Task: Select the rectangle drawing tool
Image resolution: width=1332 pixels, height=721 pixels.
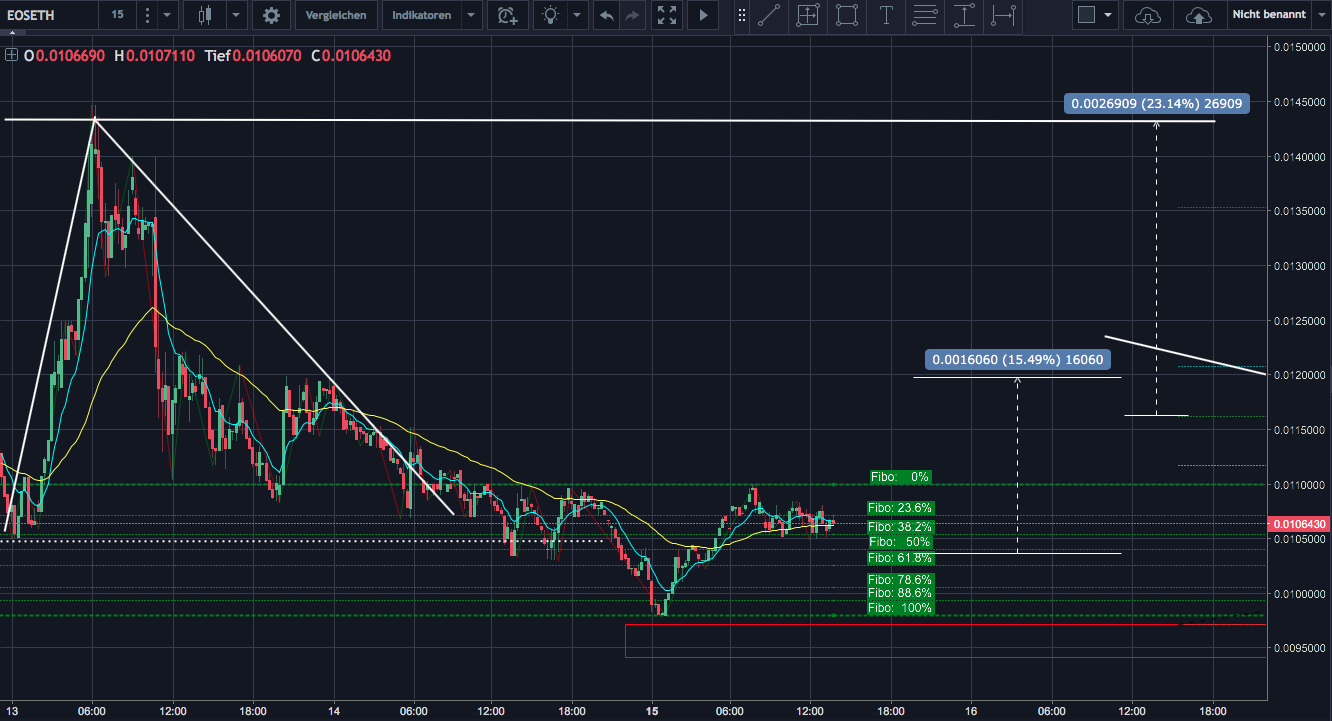Action: pyautogui.click(x=847, y=15)
